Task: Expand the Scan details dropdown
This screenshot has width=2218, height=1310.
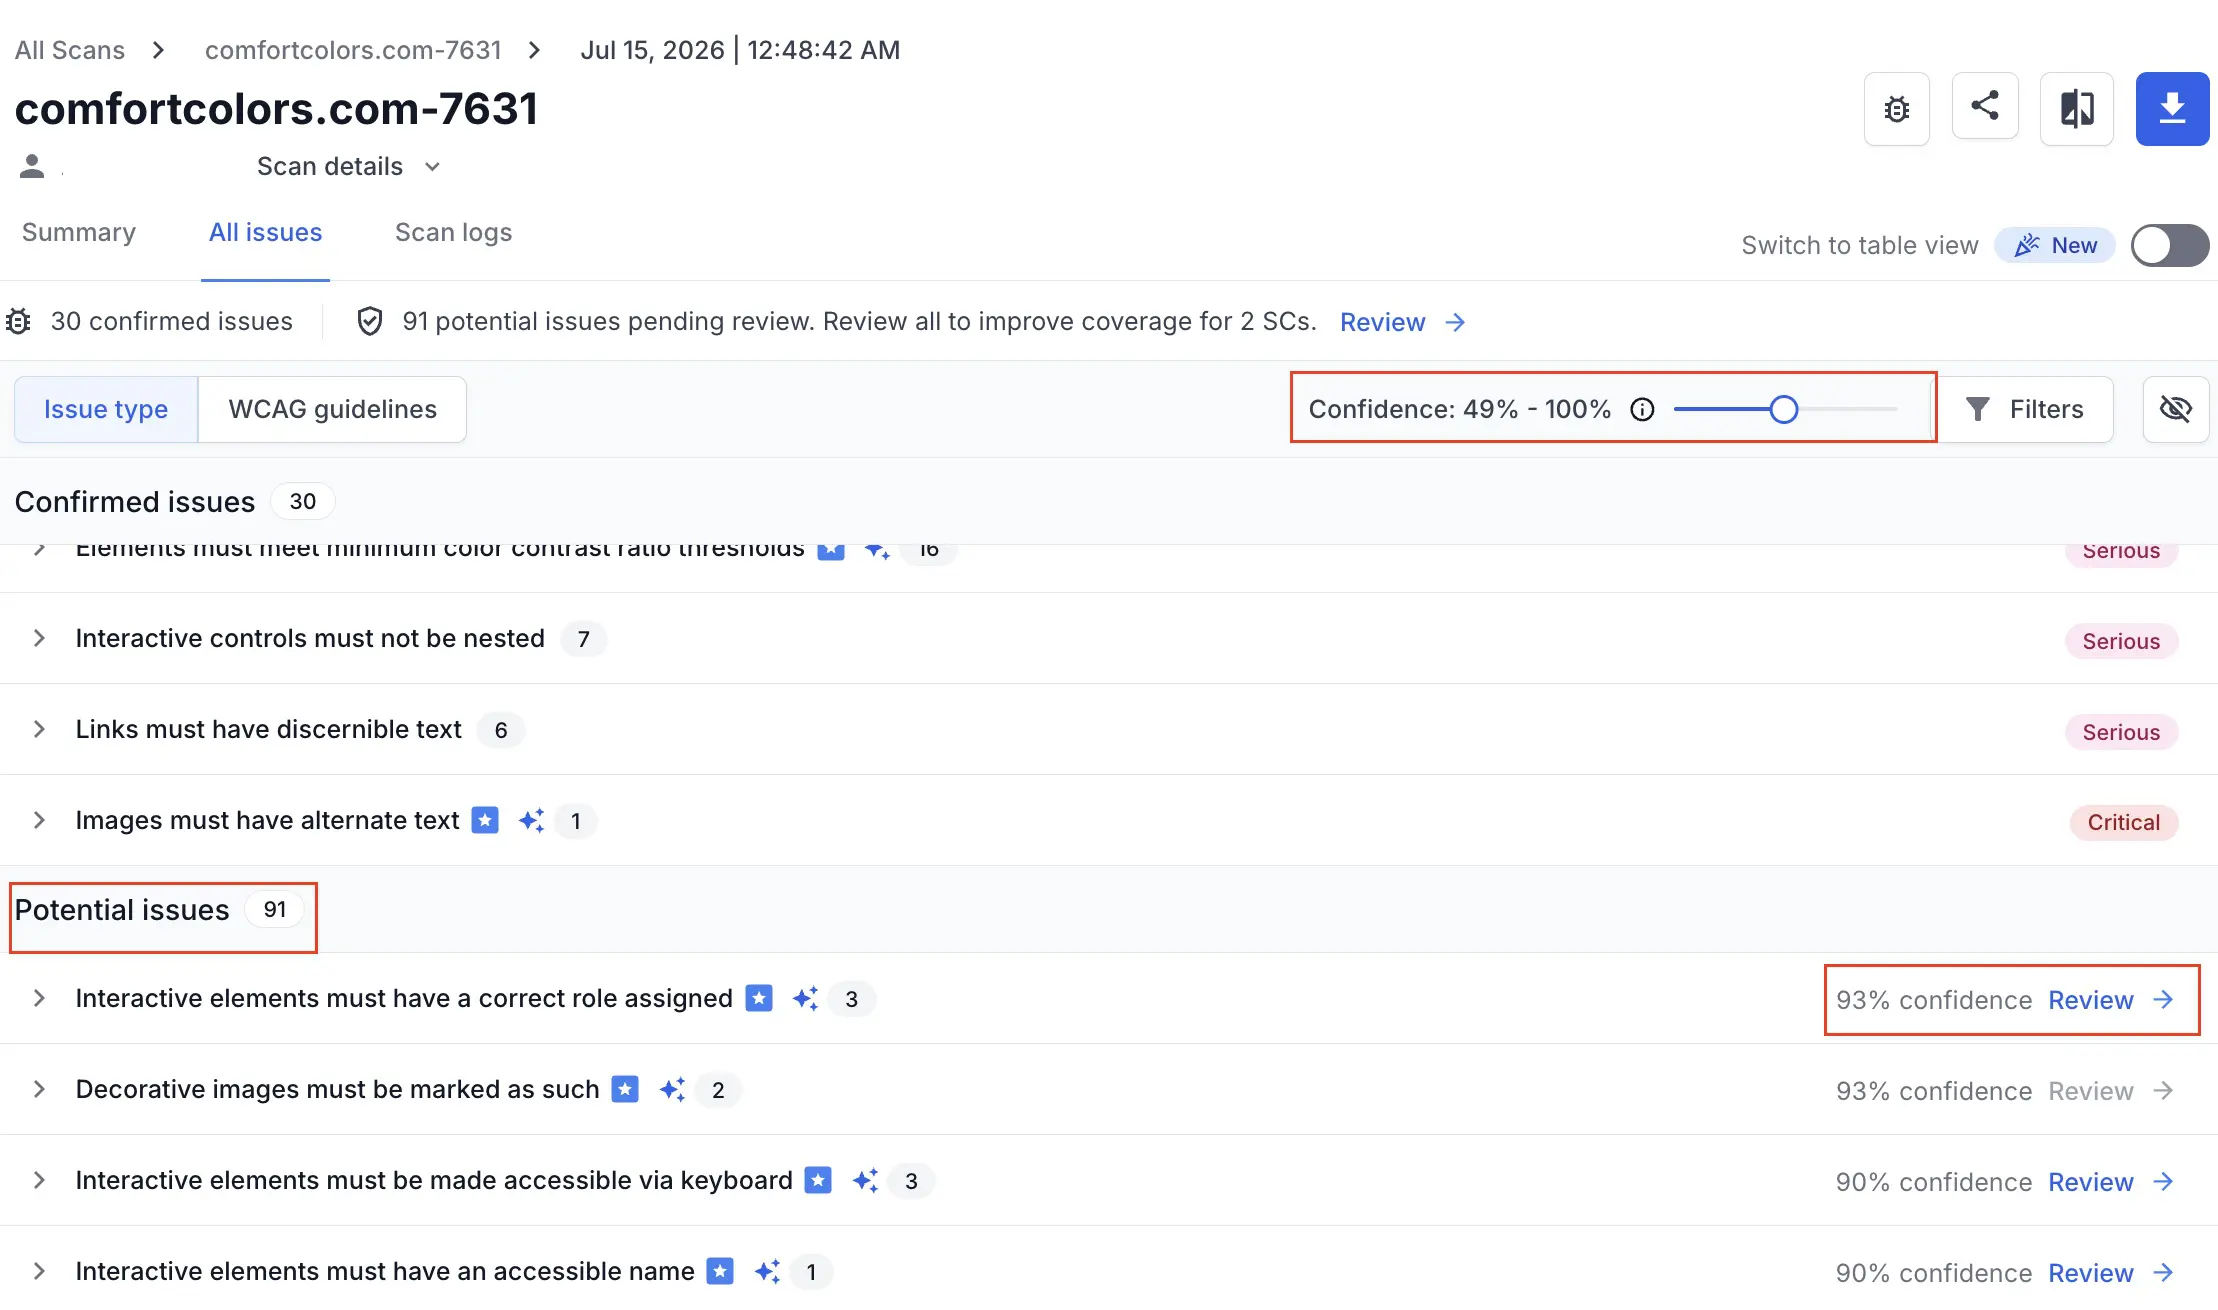Action: coord(348,166)
